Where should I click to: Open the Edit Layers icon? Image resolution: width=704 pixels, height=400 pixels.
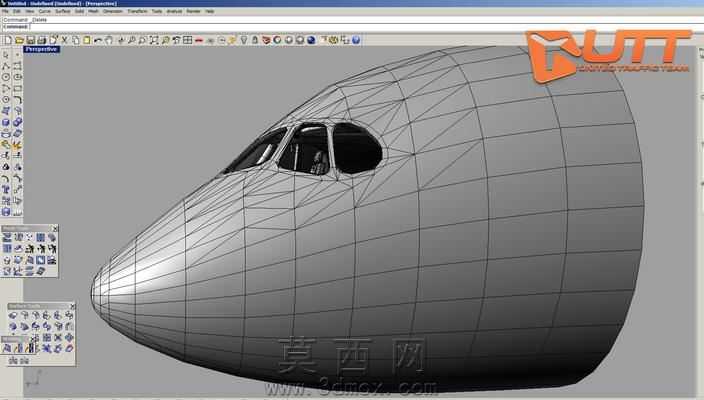pyautogui.click(x=266, y=40)
